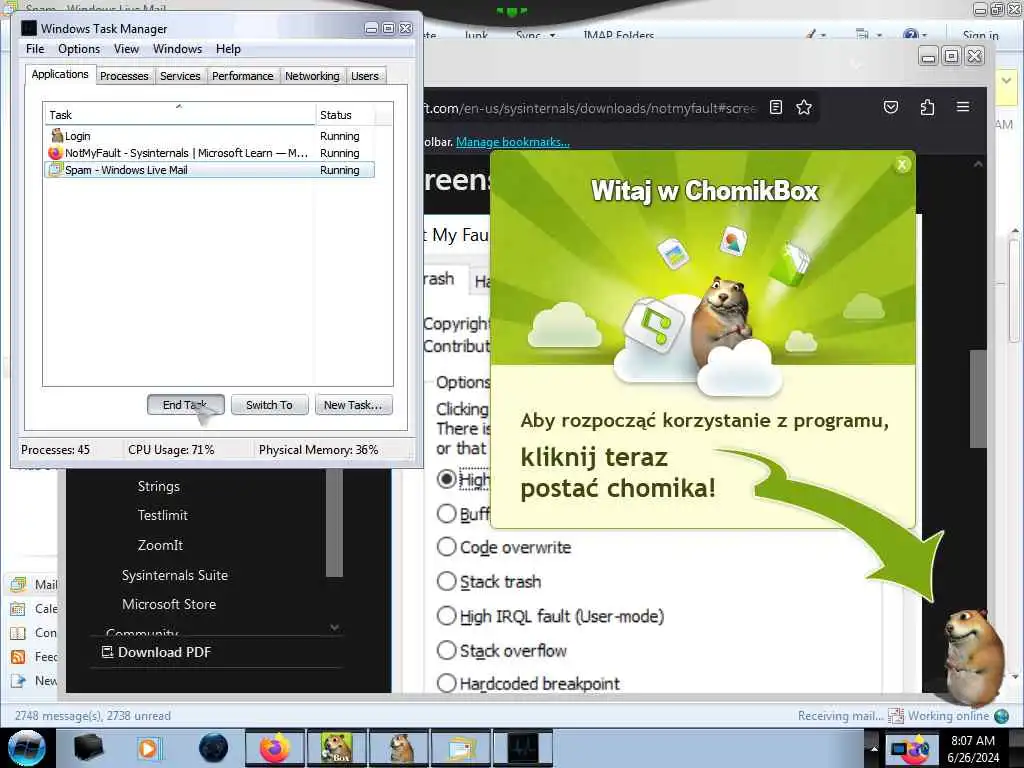The height and width of the screenshot is (768, 1024).
Task: Click the New Task... button
Action: [x=353, y=405]
